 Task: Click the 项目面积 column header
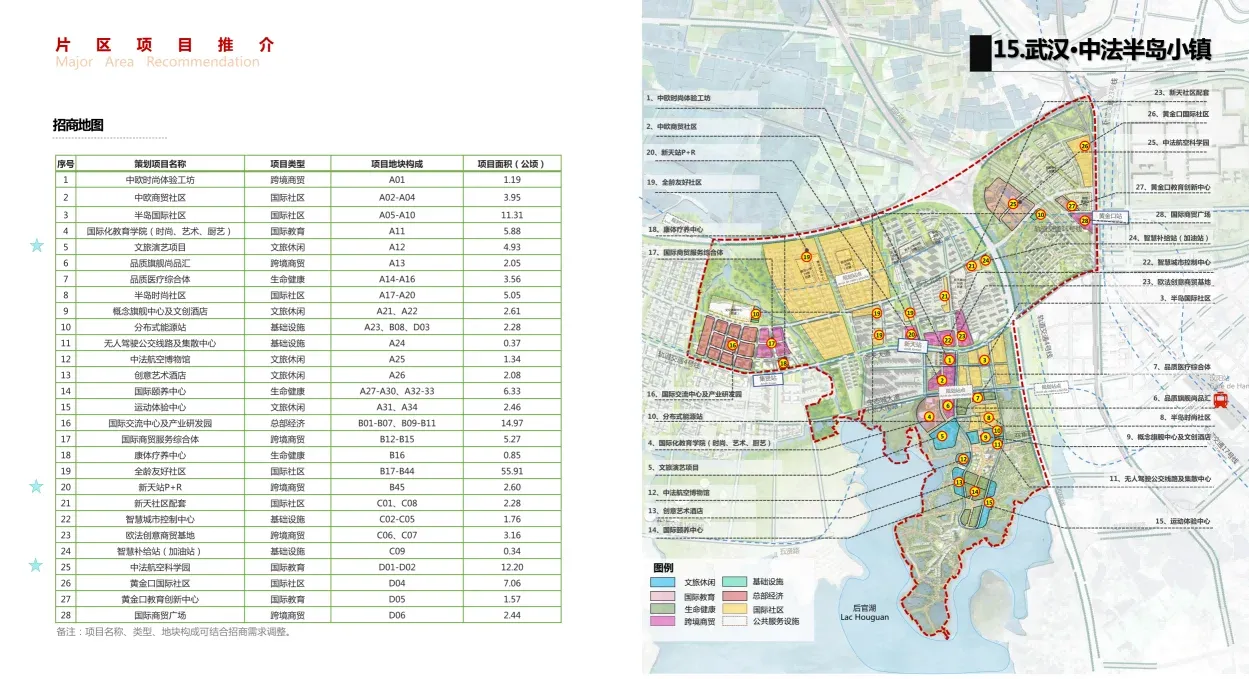click(512, 164)
